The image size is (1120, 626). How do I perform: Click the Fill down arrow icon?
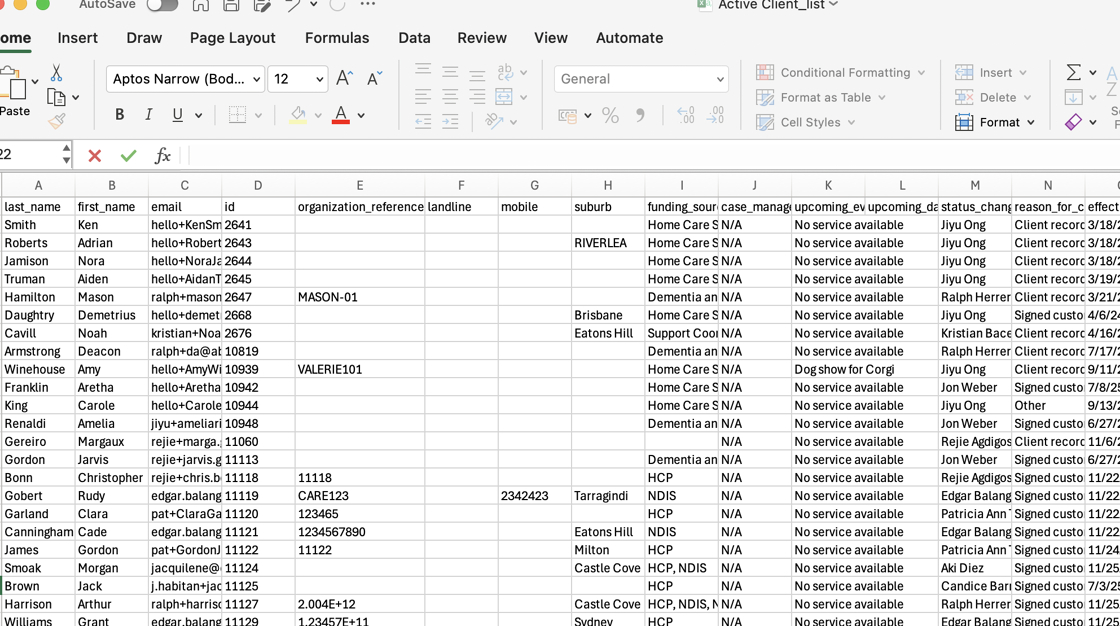pos(1073,97)
